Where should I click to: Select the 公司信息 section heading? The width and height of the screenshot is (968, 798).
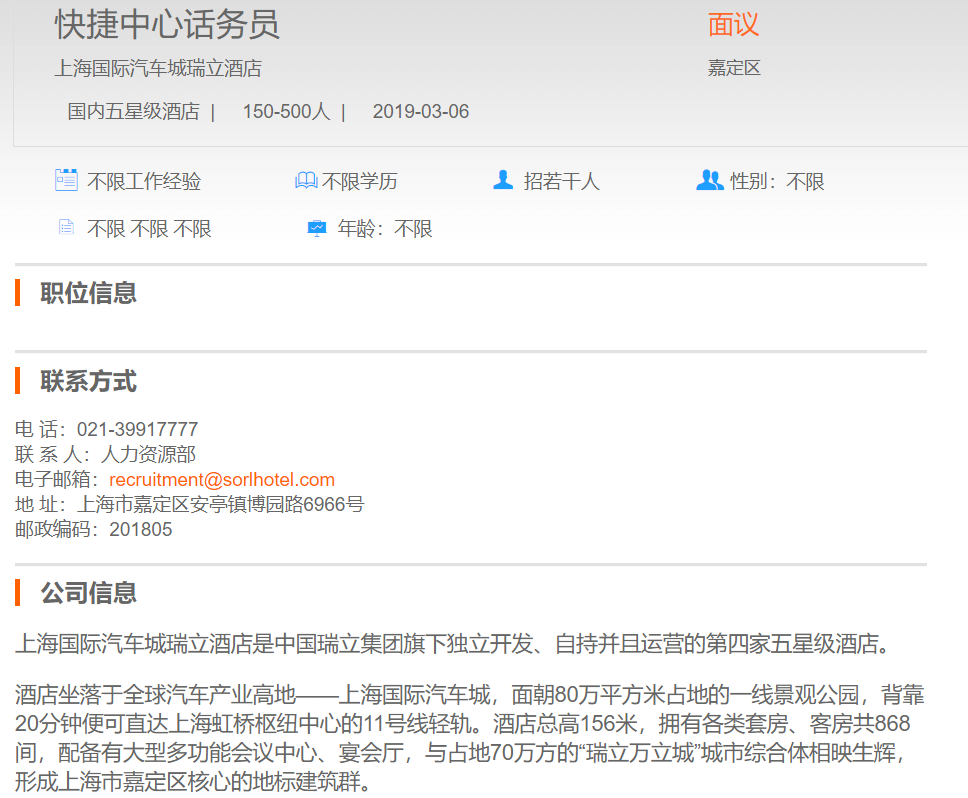point(88,593)
